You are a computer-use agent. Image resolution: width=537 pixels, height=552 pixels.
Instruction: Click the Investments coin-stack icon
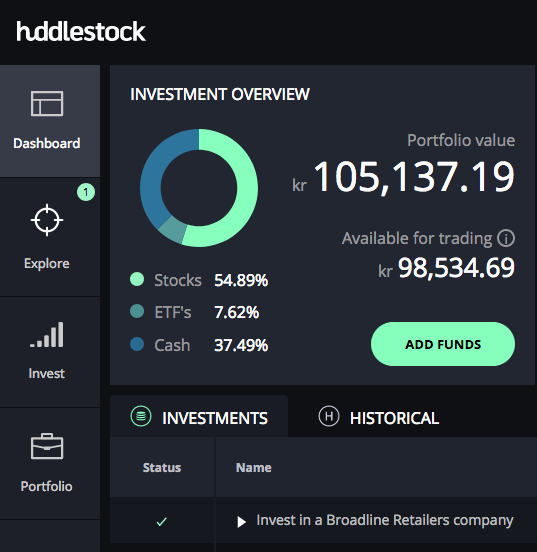coord(141,416)
